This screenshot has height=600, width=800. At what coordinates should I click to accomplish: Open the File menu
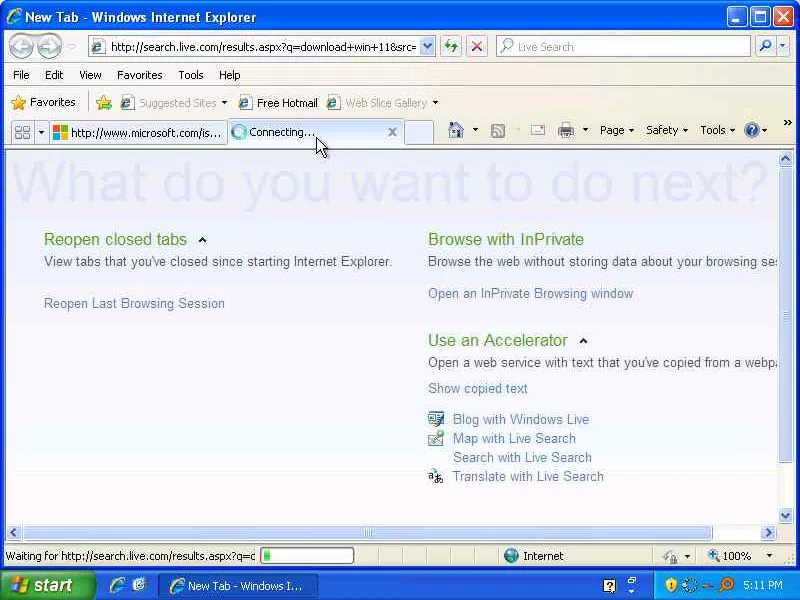click(x=21, y=75)
